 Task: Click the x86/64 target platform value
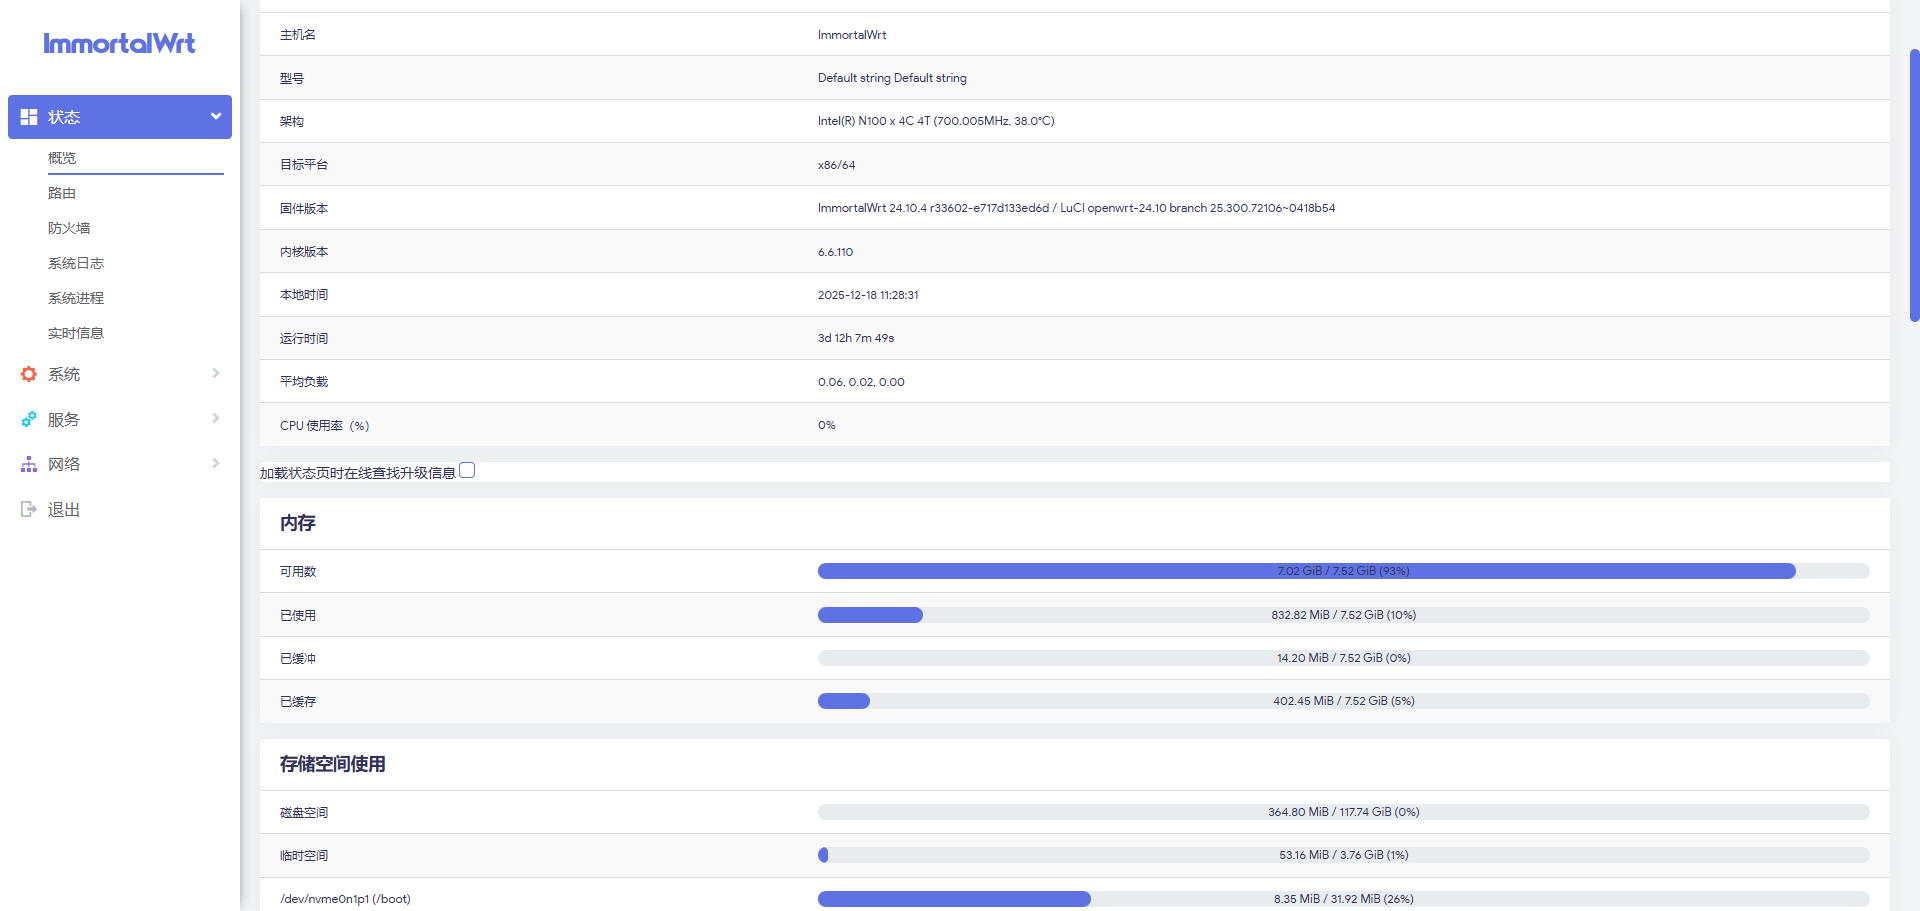pyautogui.click(x=836, y=165)
